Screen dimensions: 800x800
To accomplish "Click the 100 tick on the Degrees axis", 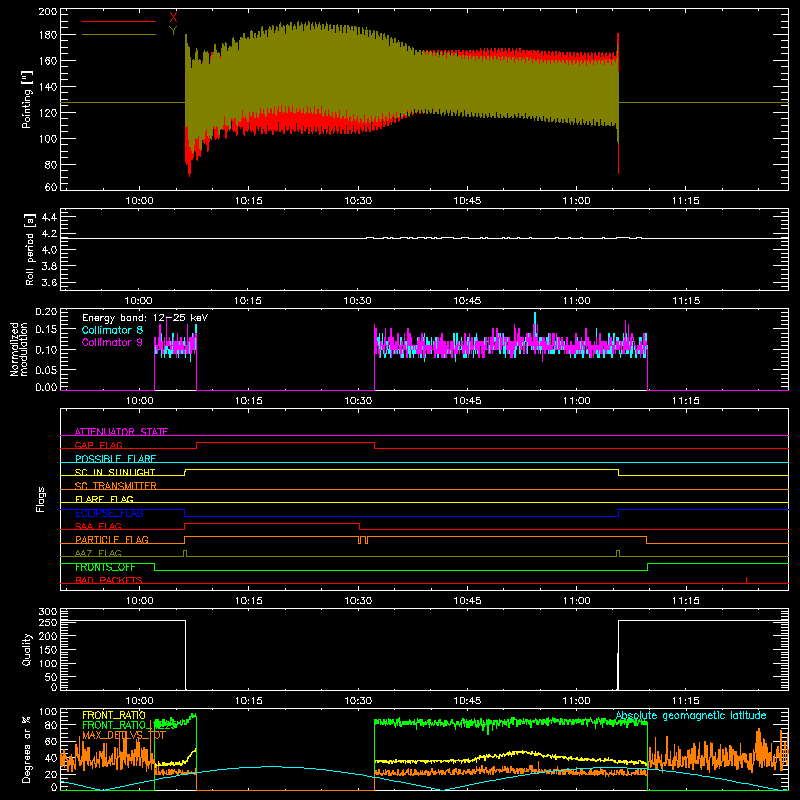I will tap(48, 712).
